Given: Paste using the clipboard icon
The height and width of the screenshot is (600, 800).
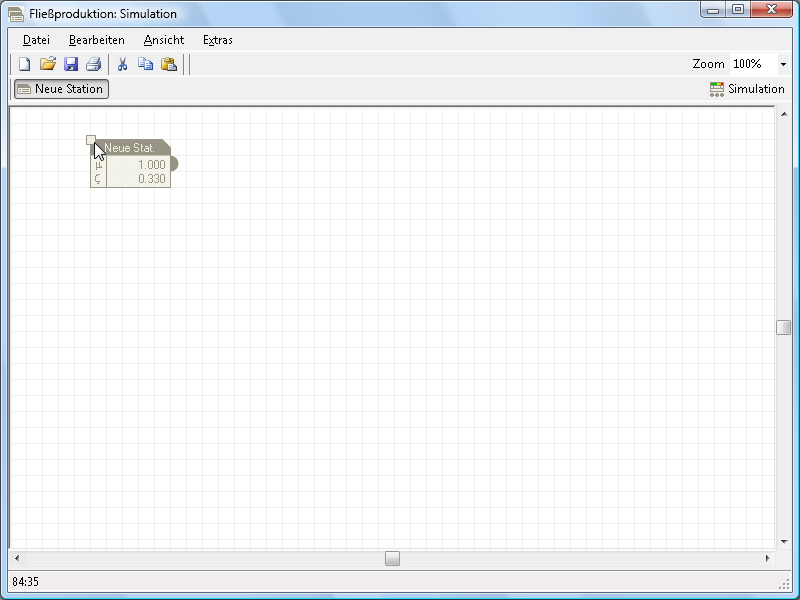Looking at the screenshot, I should [x=168, y=64].
